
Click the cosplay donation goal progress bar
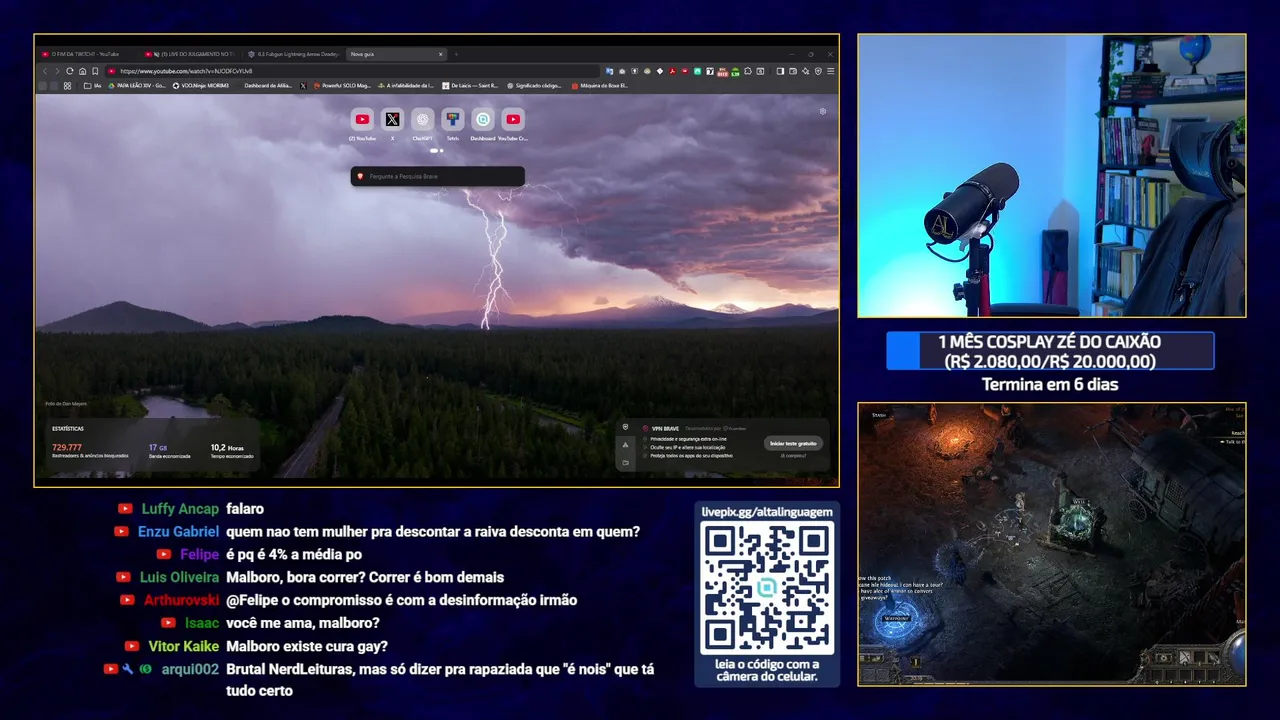1050,351
